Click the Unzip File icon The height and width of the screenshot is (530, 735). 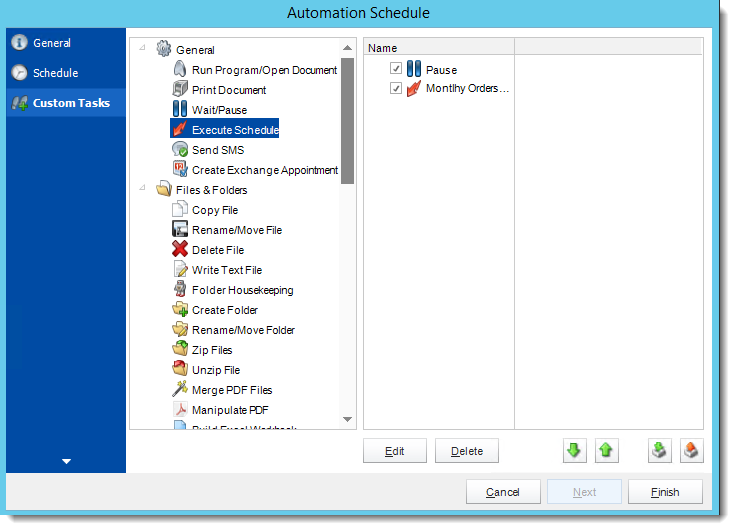click(180, 369)
